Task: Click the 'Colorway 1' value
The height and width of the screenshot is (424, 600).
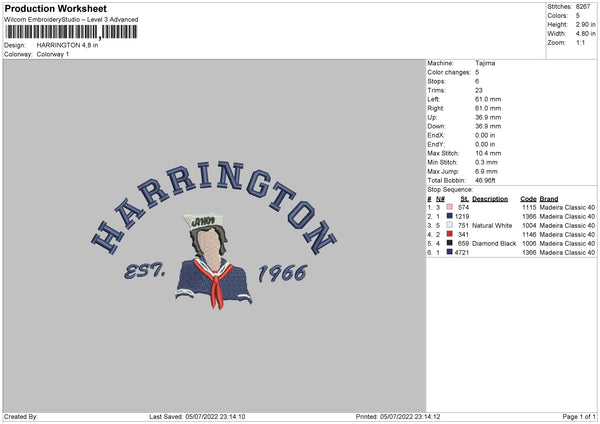Action: pos(53,54)
